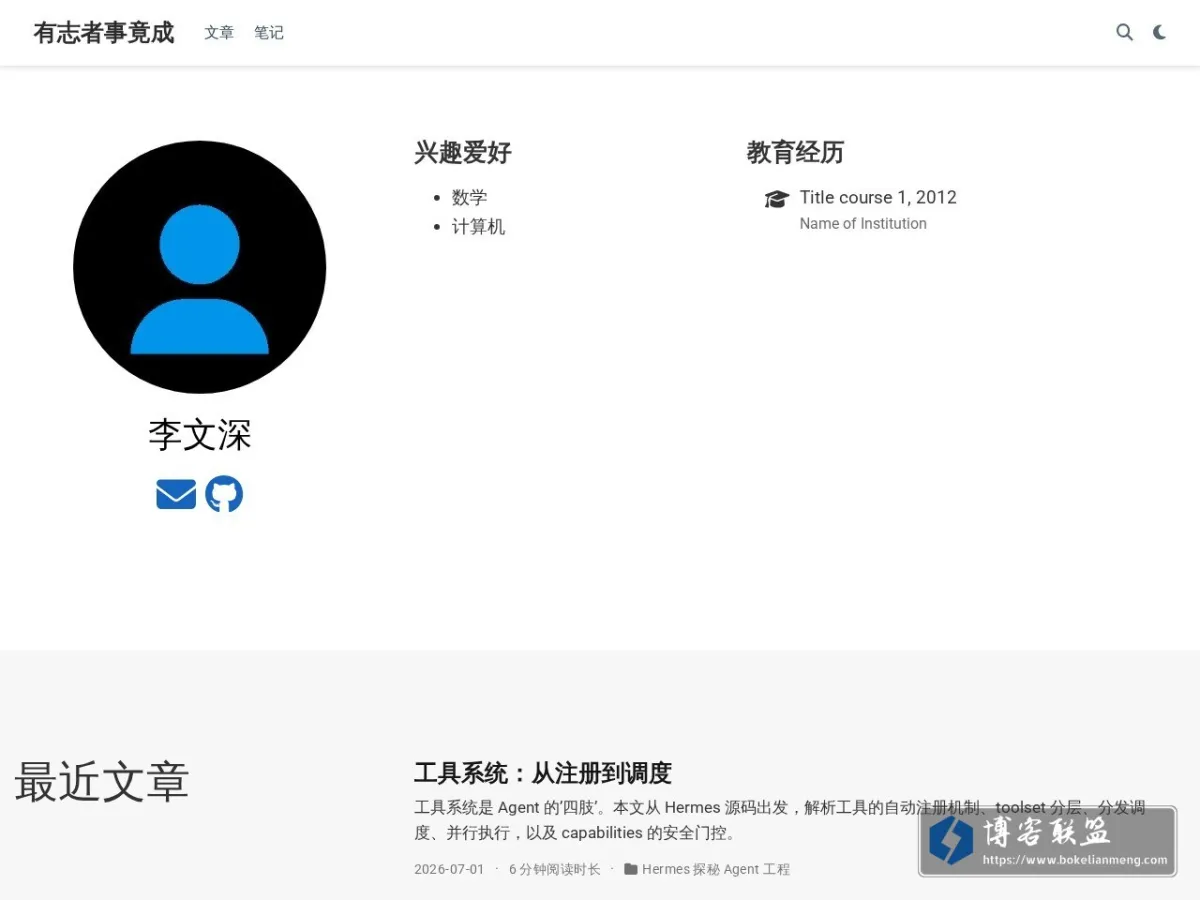Click the 6 分钟阅读时长 label
Viewport: 1200px width, 900px height.
pos(555,869)
